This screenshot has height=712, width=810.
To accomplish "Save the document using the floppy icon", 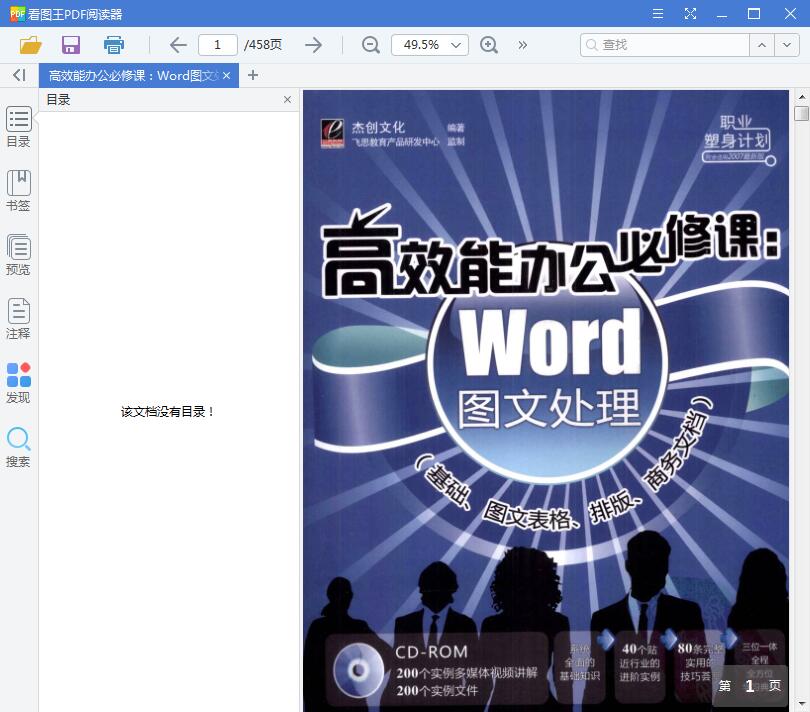I will (x=71, y=45).
